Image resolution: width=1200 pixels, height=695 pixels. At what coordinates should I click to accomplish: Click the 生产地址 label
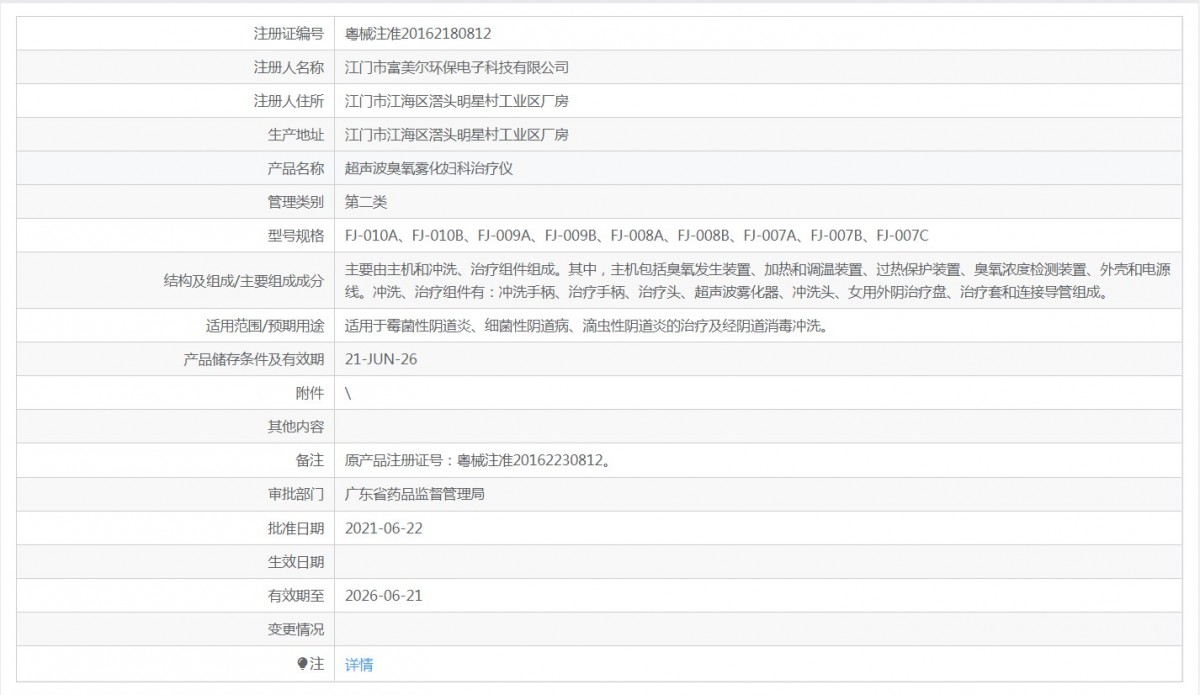point(296,135)
